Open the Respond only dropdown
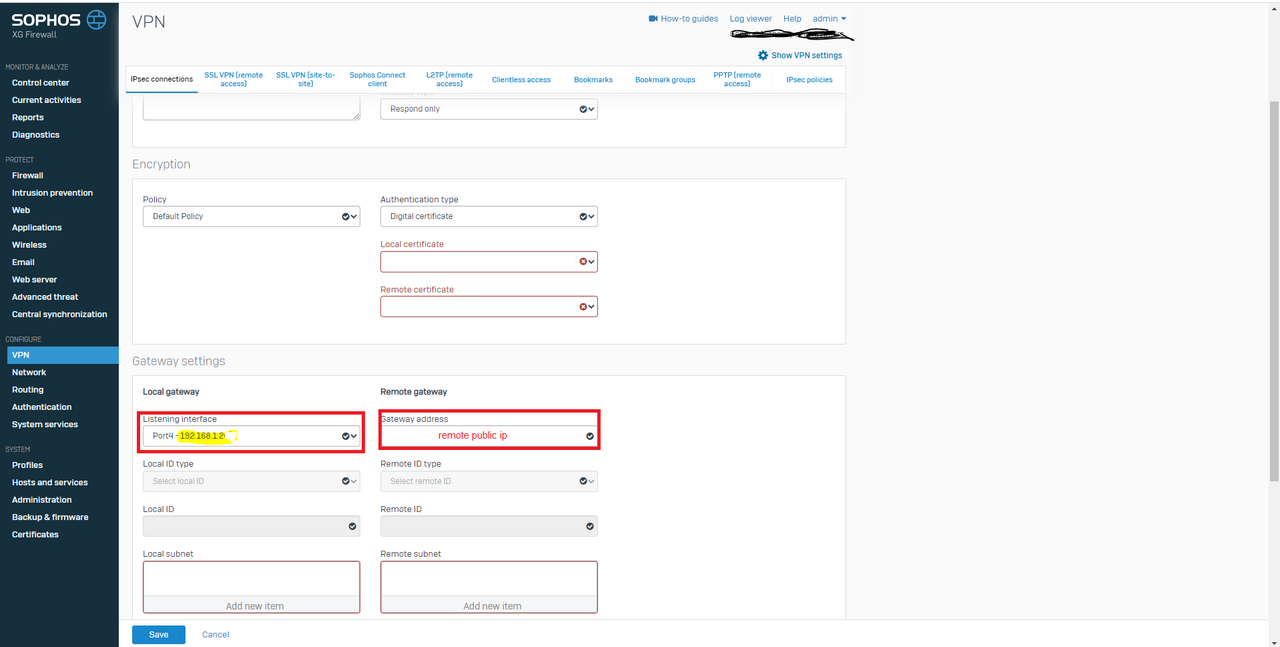The width and height of the screenshot is (1280, 647). click(x=489, y=109)
